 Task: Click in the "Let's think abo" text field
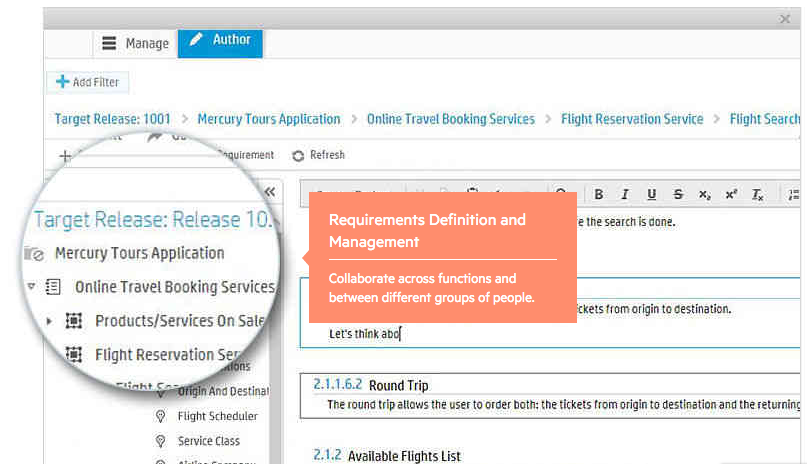[x=365, y=334]
